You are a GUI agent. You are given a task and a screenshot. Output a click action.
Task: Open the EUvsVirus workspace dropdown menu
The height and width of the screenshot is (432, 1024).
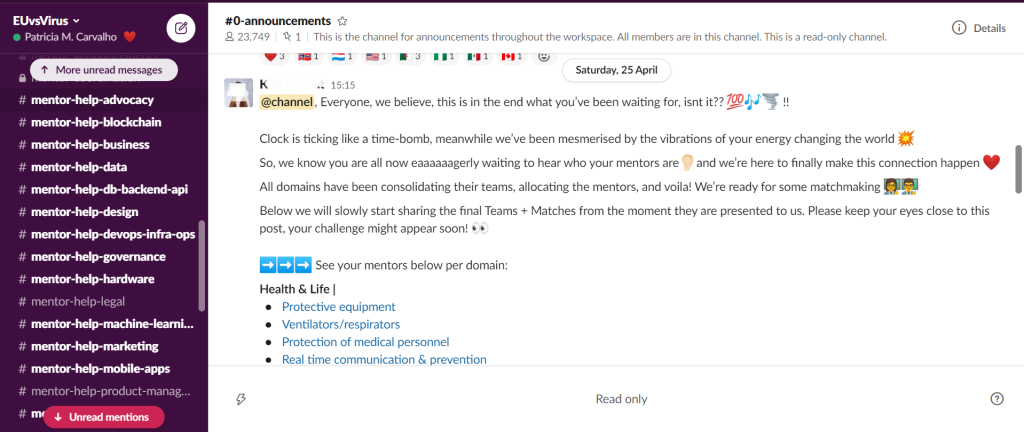[x=47, y=20]
